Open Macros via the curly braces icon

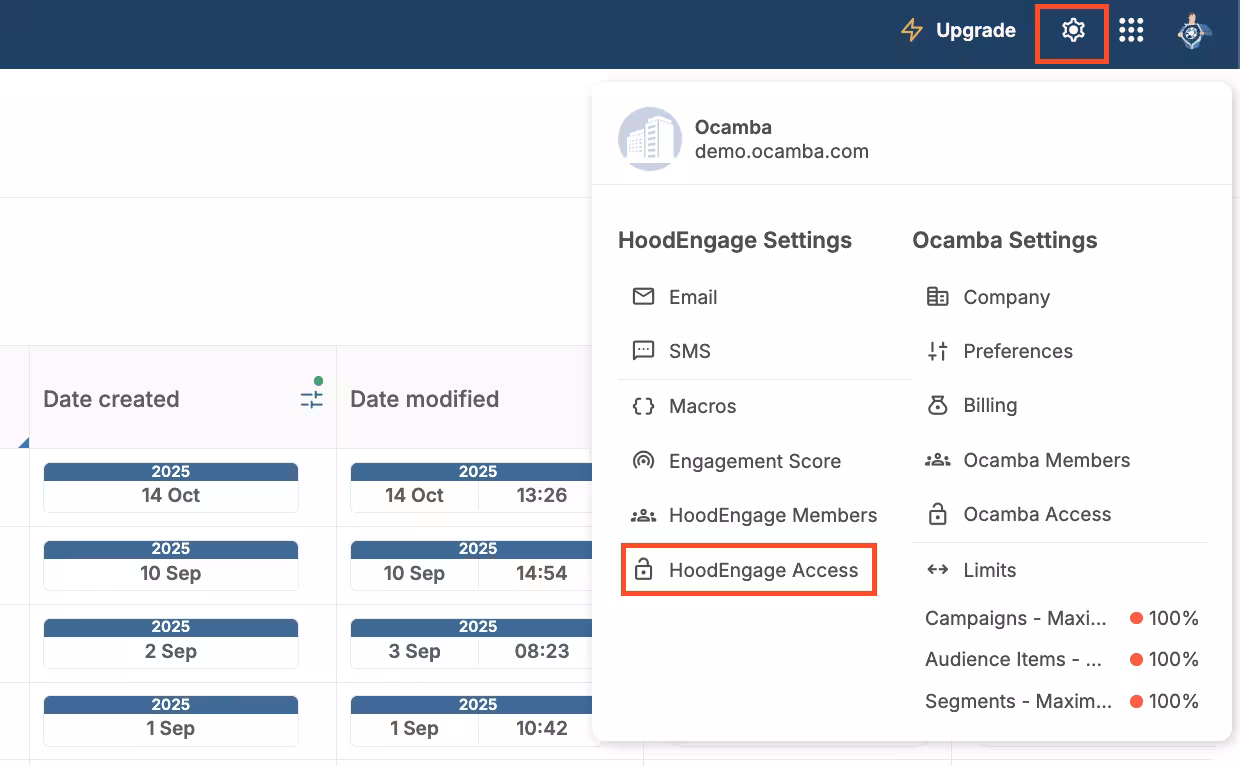[643, 406]
